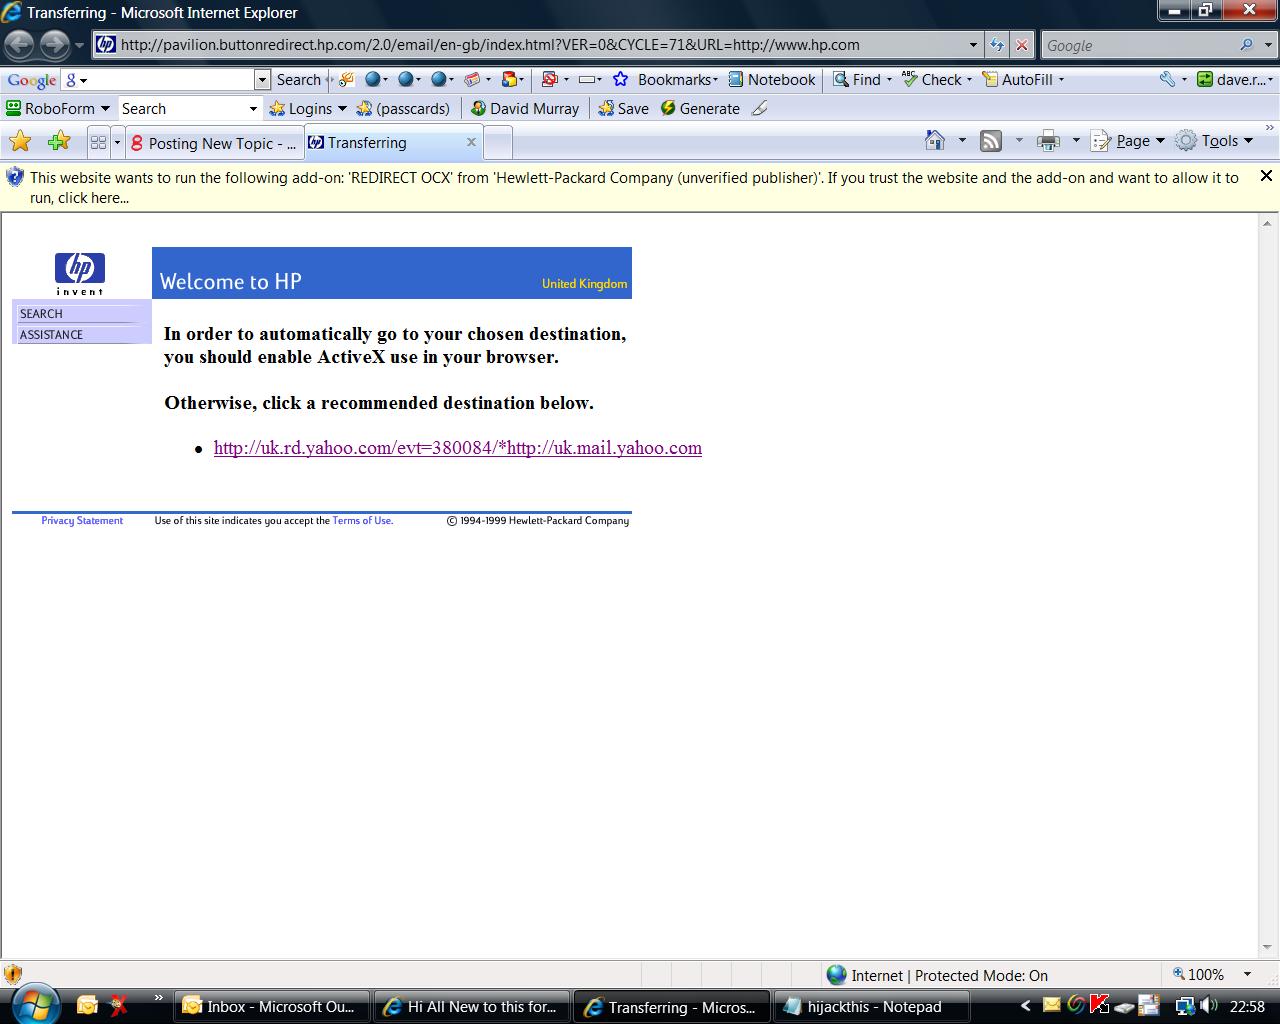Click ASSISTANCE in HP sidebar
This screenshot has height=1024, width=1280.
pyautogui.click(x=51, y=334)
